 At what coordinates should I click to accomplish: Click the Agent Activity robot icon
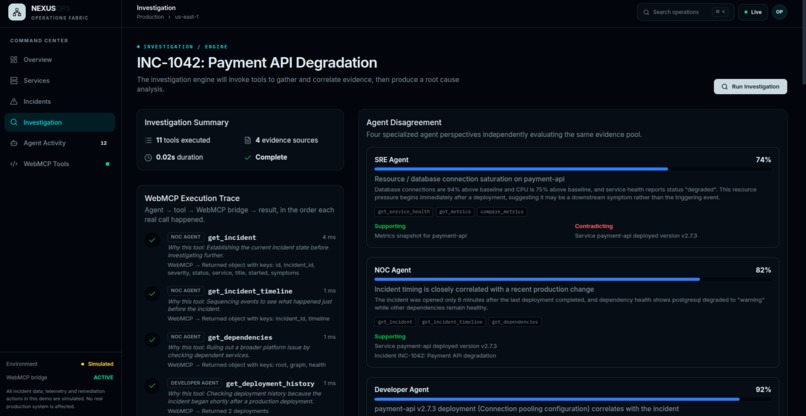coord(14,143)
